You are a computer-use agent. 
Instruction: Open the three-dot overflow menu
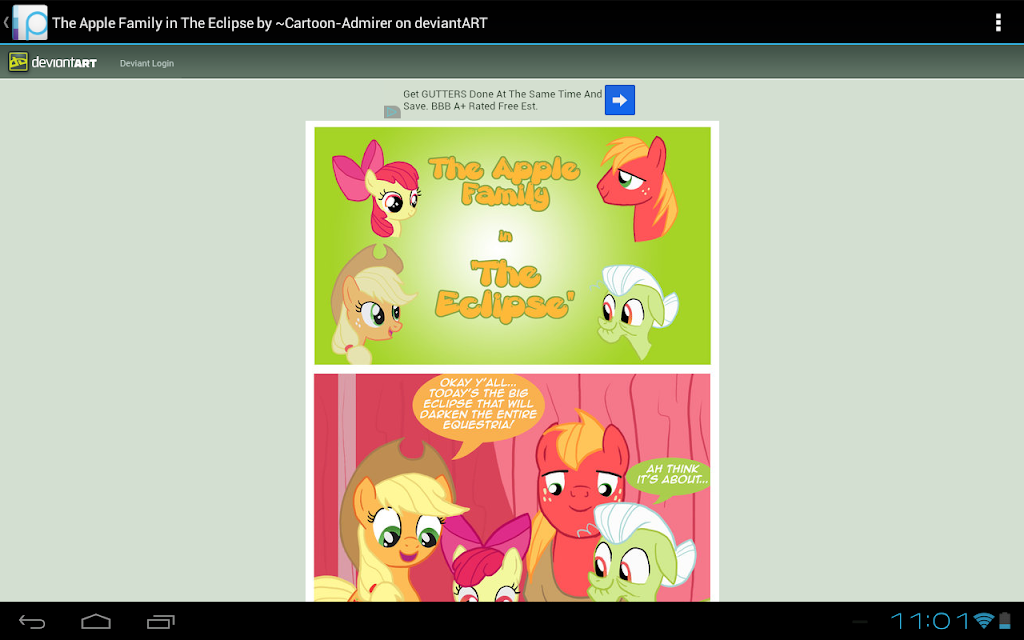998,22
